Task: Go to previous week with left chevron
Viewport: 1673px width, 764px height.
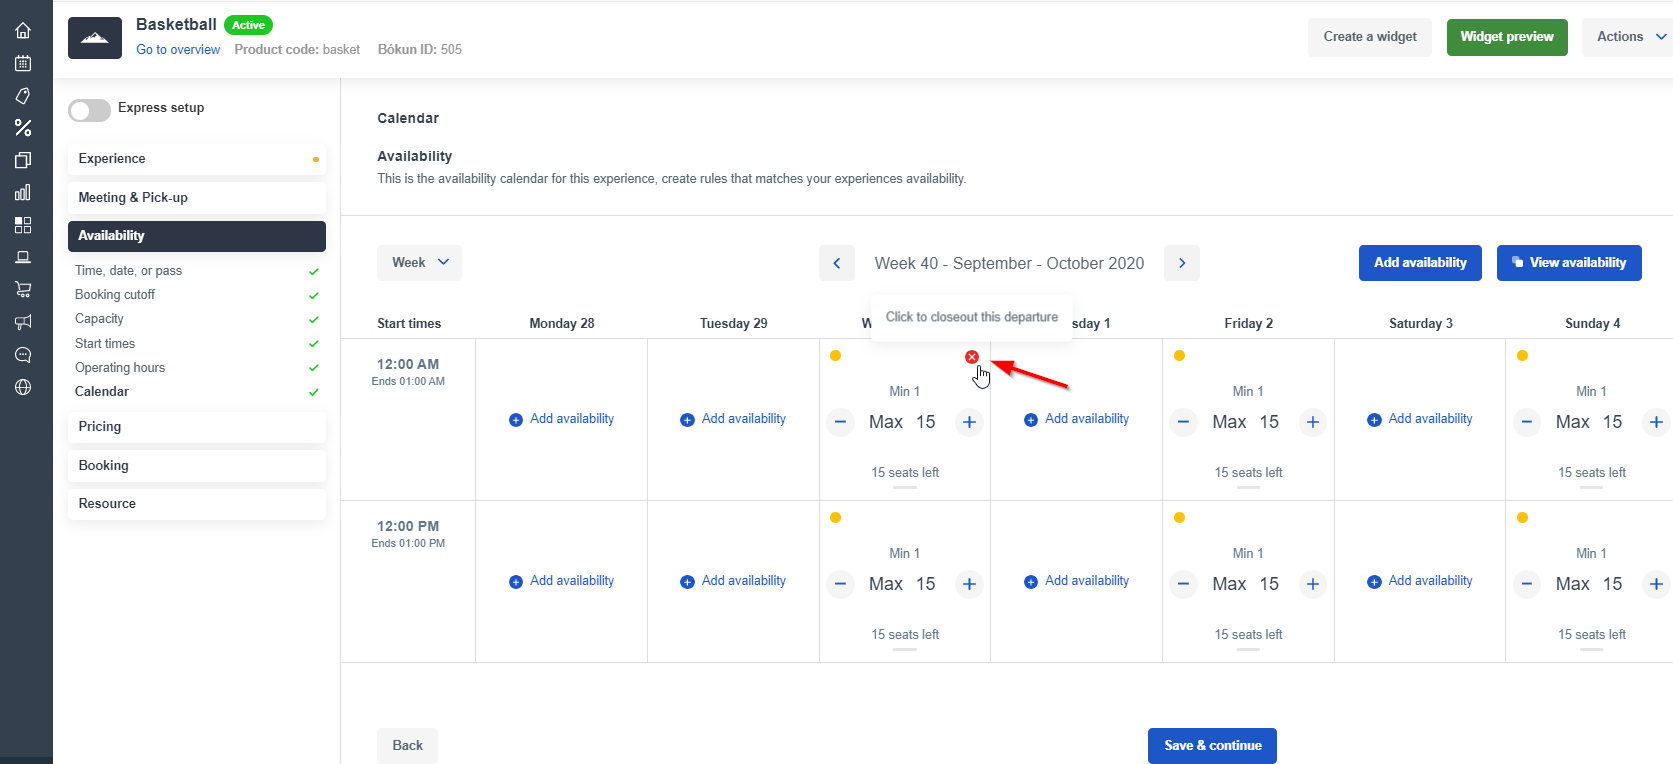Action: click(837, 263)
